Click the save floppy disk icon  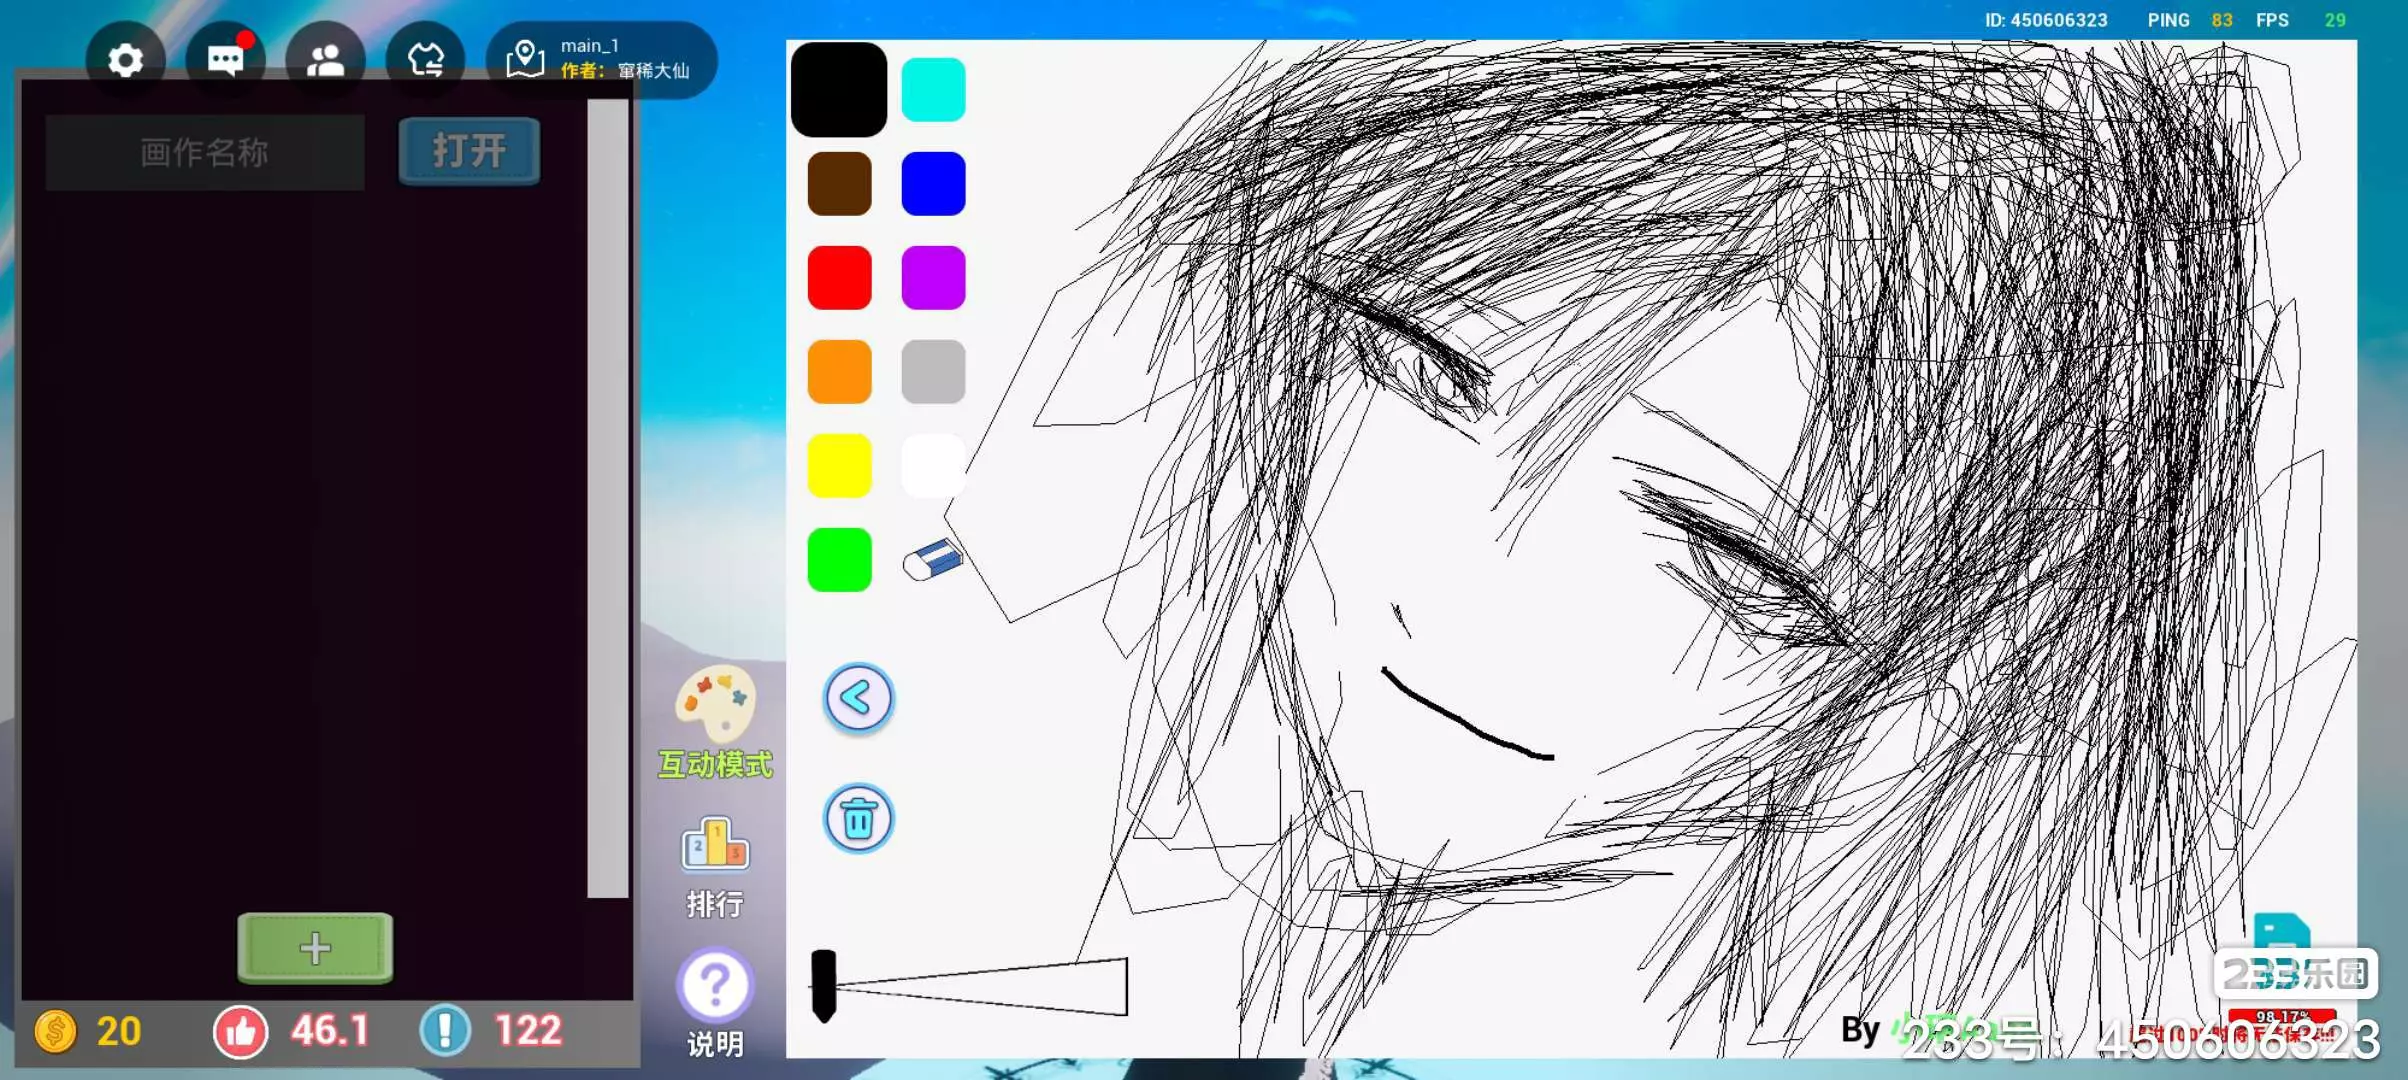click(2281, 932)
